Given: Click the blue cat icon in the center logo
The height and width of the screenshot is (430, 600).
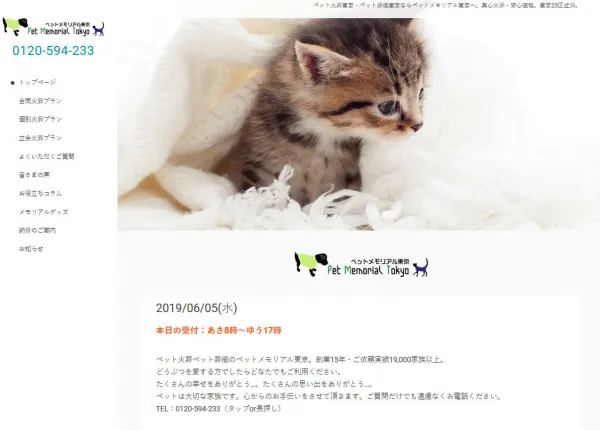Looking at the screenshot, I should coord(421,267).
